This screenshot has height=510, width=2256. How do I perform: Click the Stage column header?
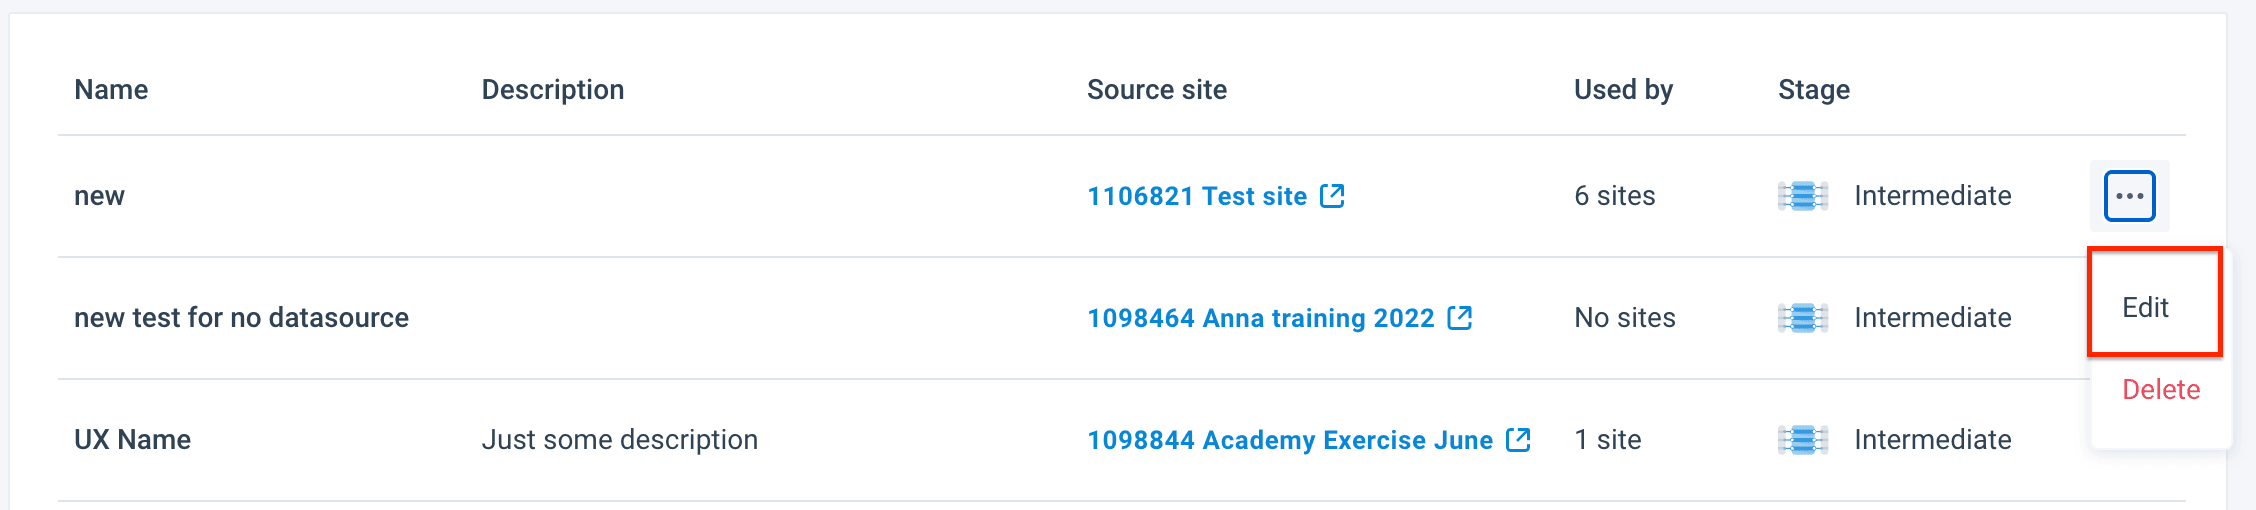[1813, 90]
